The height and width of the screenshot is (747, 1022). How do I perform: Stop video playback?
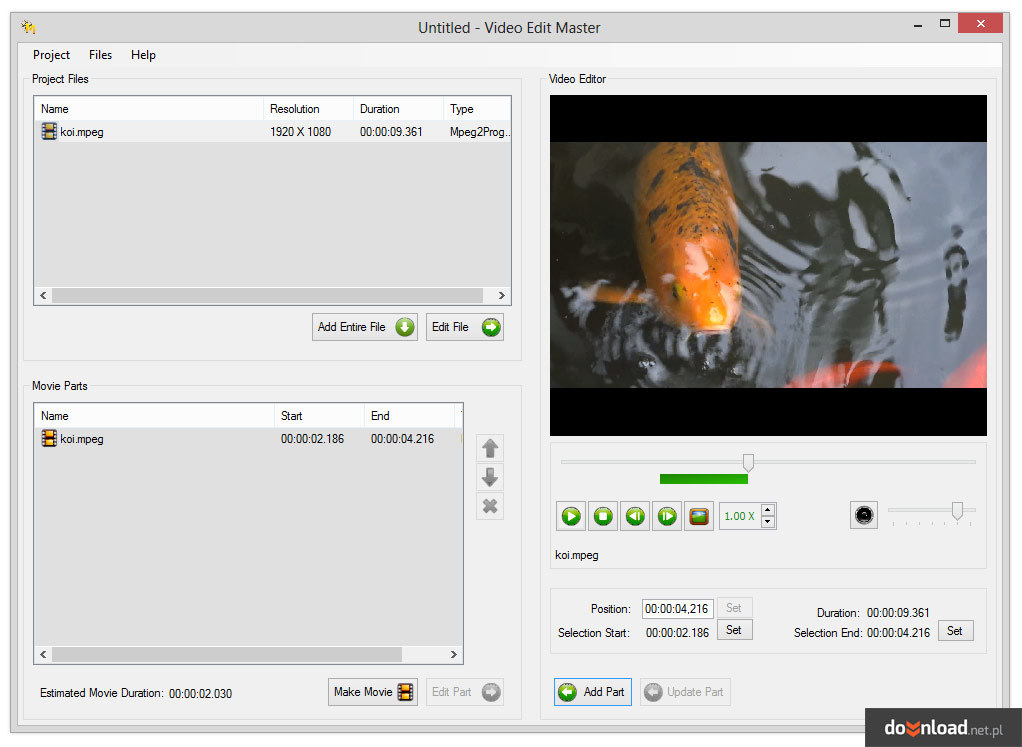click(x=603, y=516)
